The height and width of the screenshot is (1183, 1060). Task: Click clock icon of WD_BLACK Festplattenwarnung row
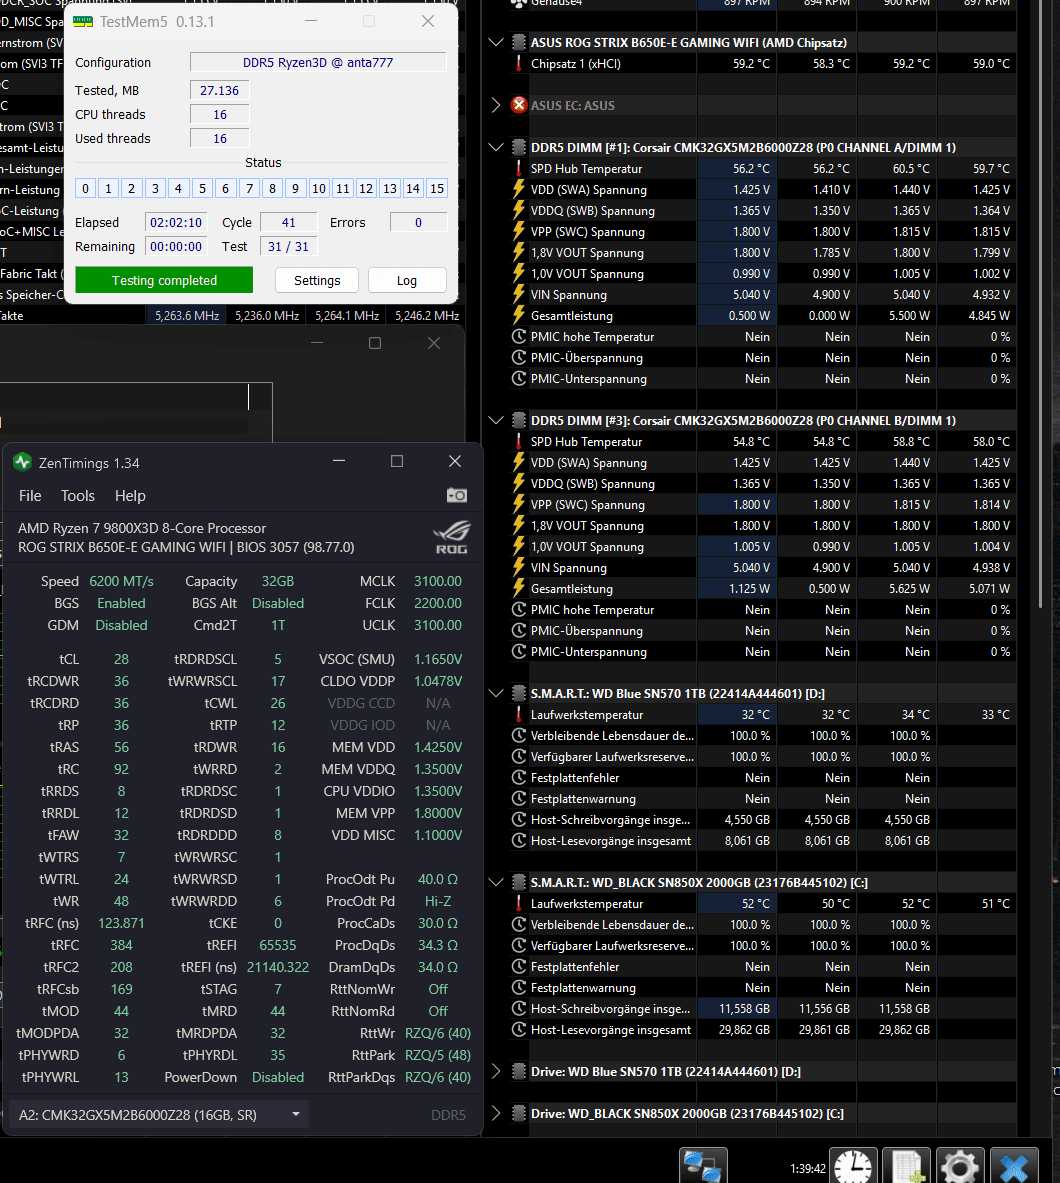518,988
